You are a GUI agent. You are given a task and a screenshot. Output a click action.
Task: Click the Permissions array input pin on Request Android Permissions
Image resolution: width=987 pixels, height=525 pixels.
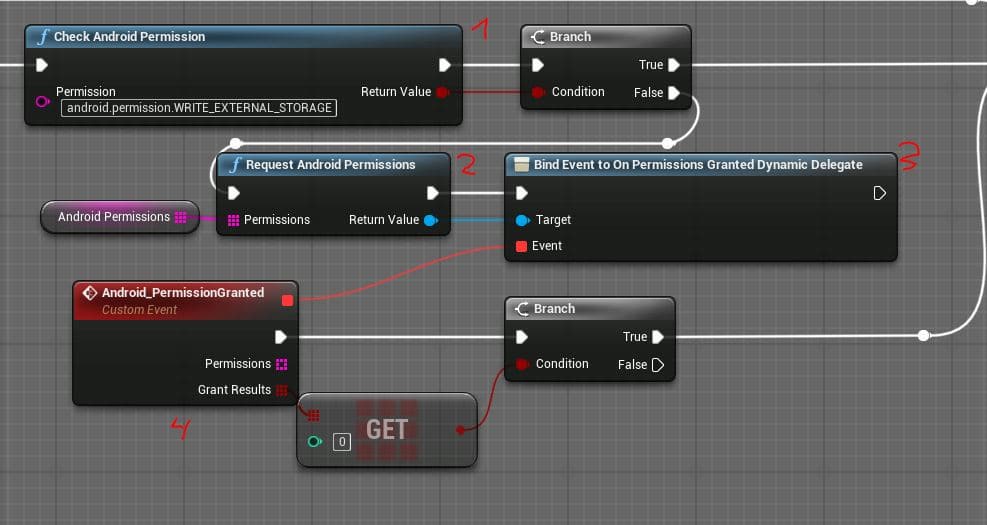pos(234,220)
